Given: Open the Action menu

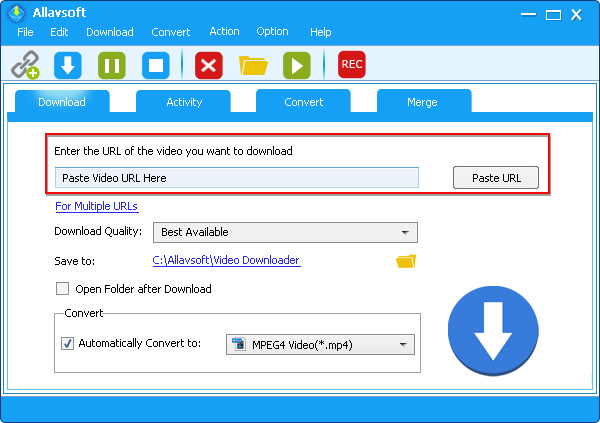Looking at the screenshot, I should pyautogui.click(x=224, y=31).
